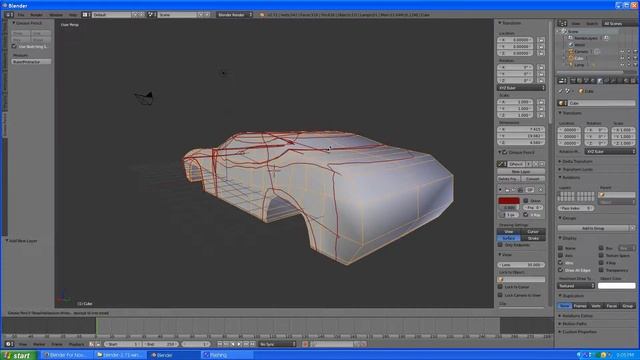This screenshot has width=640, height=360.
Task: Open the screen layout browse icon
Action: 86,15
